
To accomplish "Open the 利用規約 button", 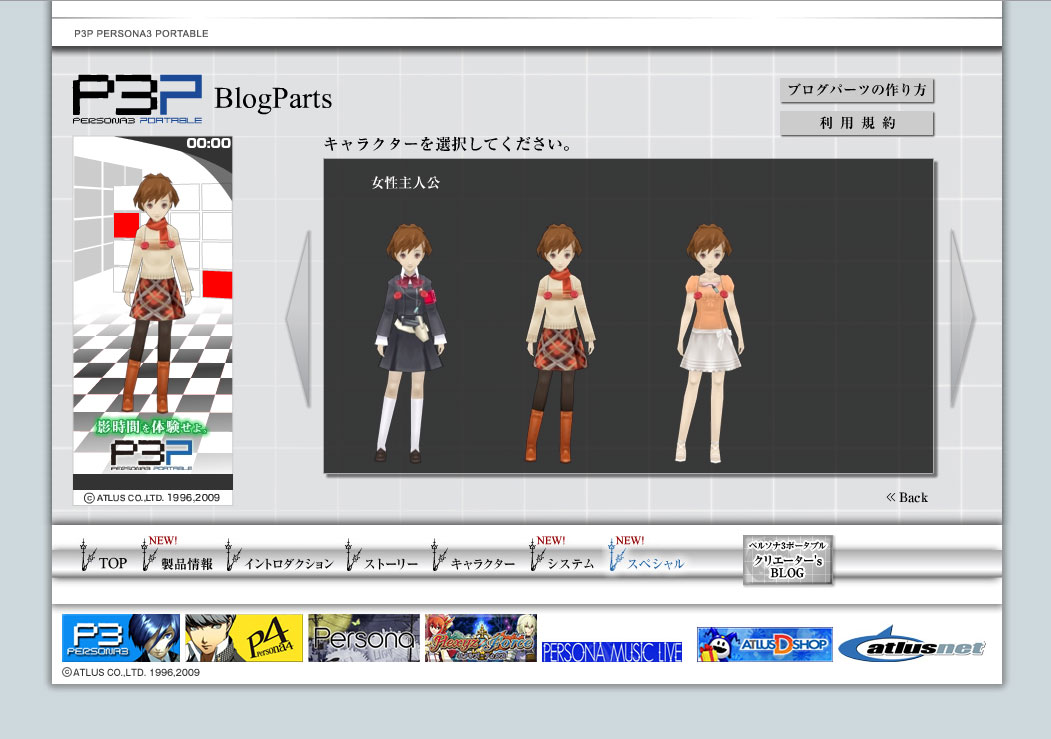I will tap(857, 123).
